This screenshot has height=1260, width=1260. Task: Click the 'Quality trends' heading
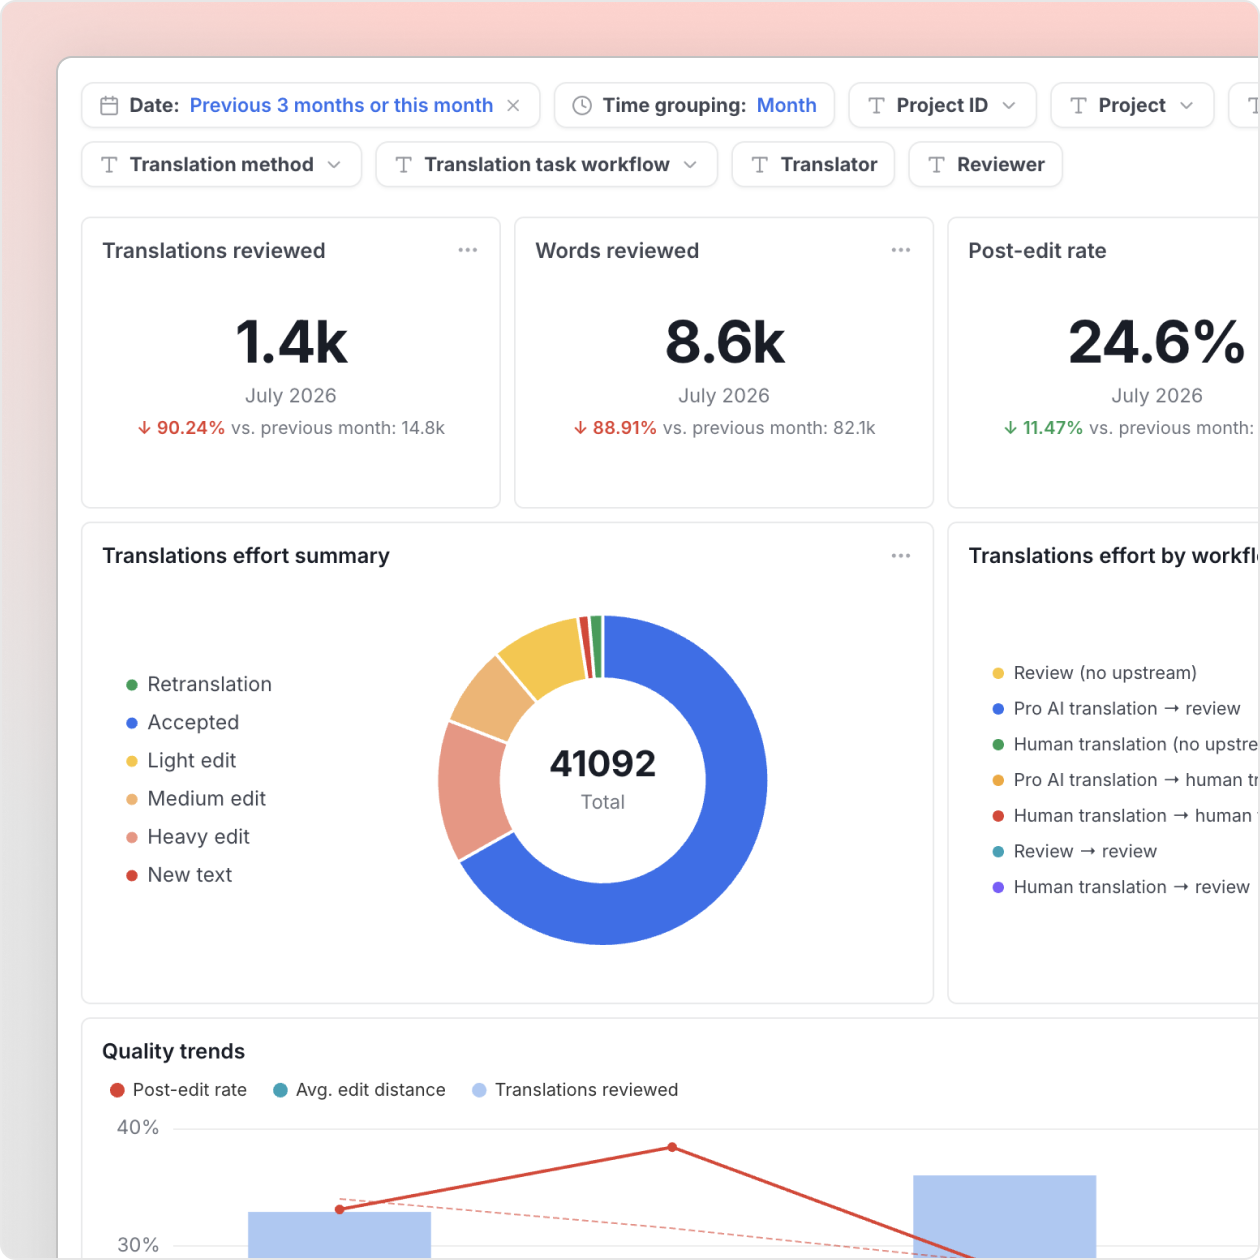173,1051
